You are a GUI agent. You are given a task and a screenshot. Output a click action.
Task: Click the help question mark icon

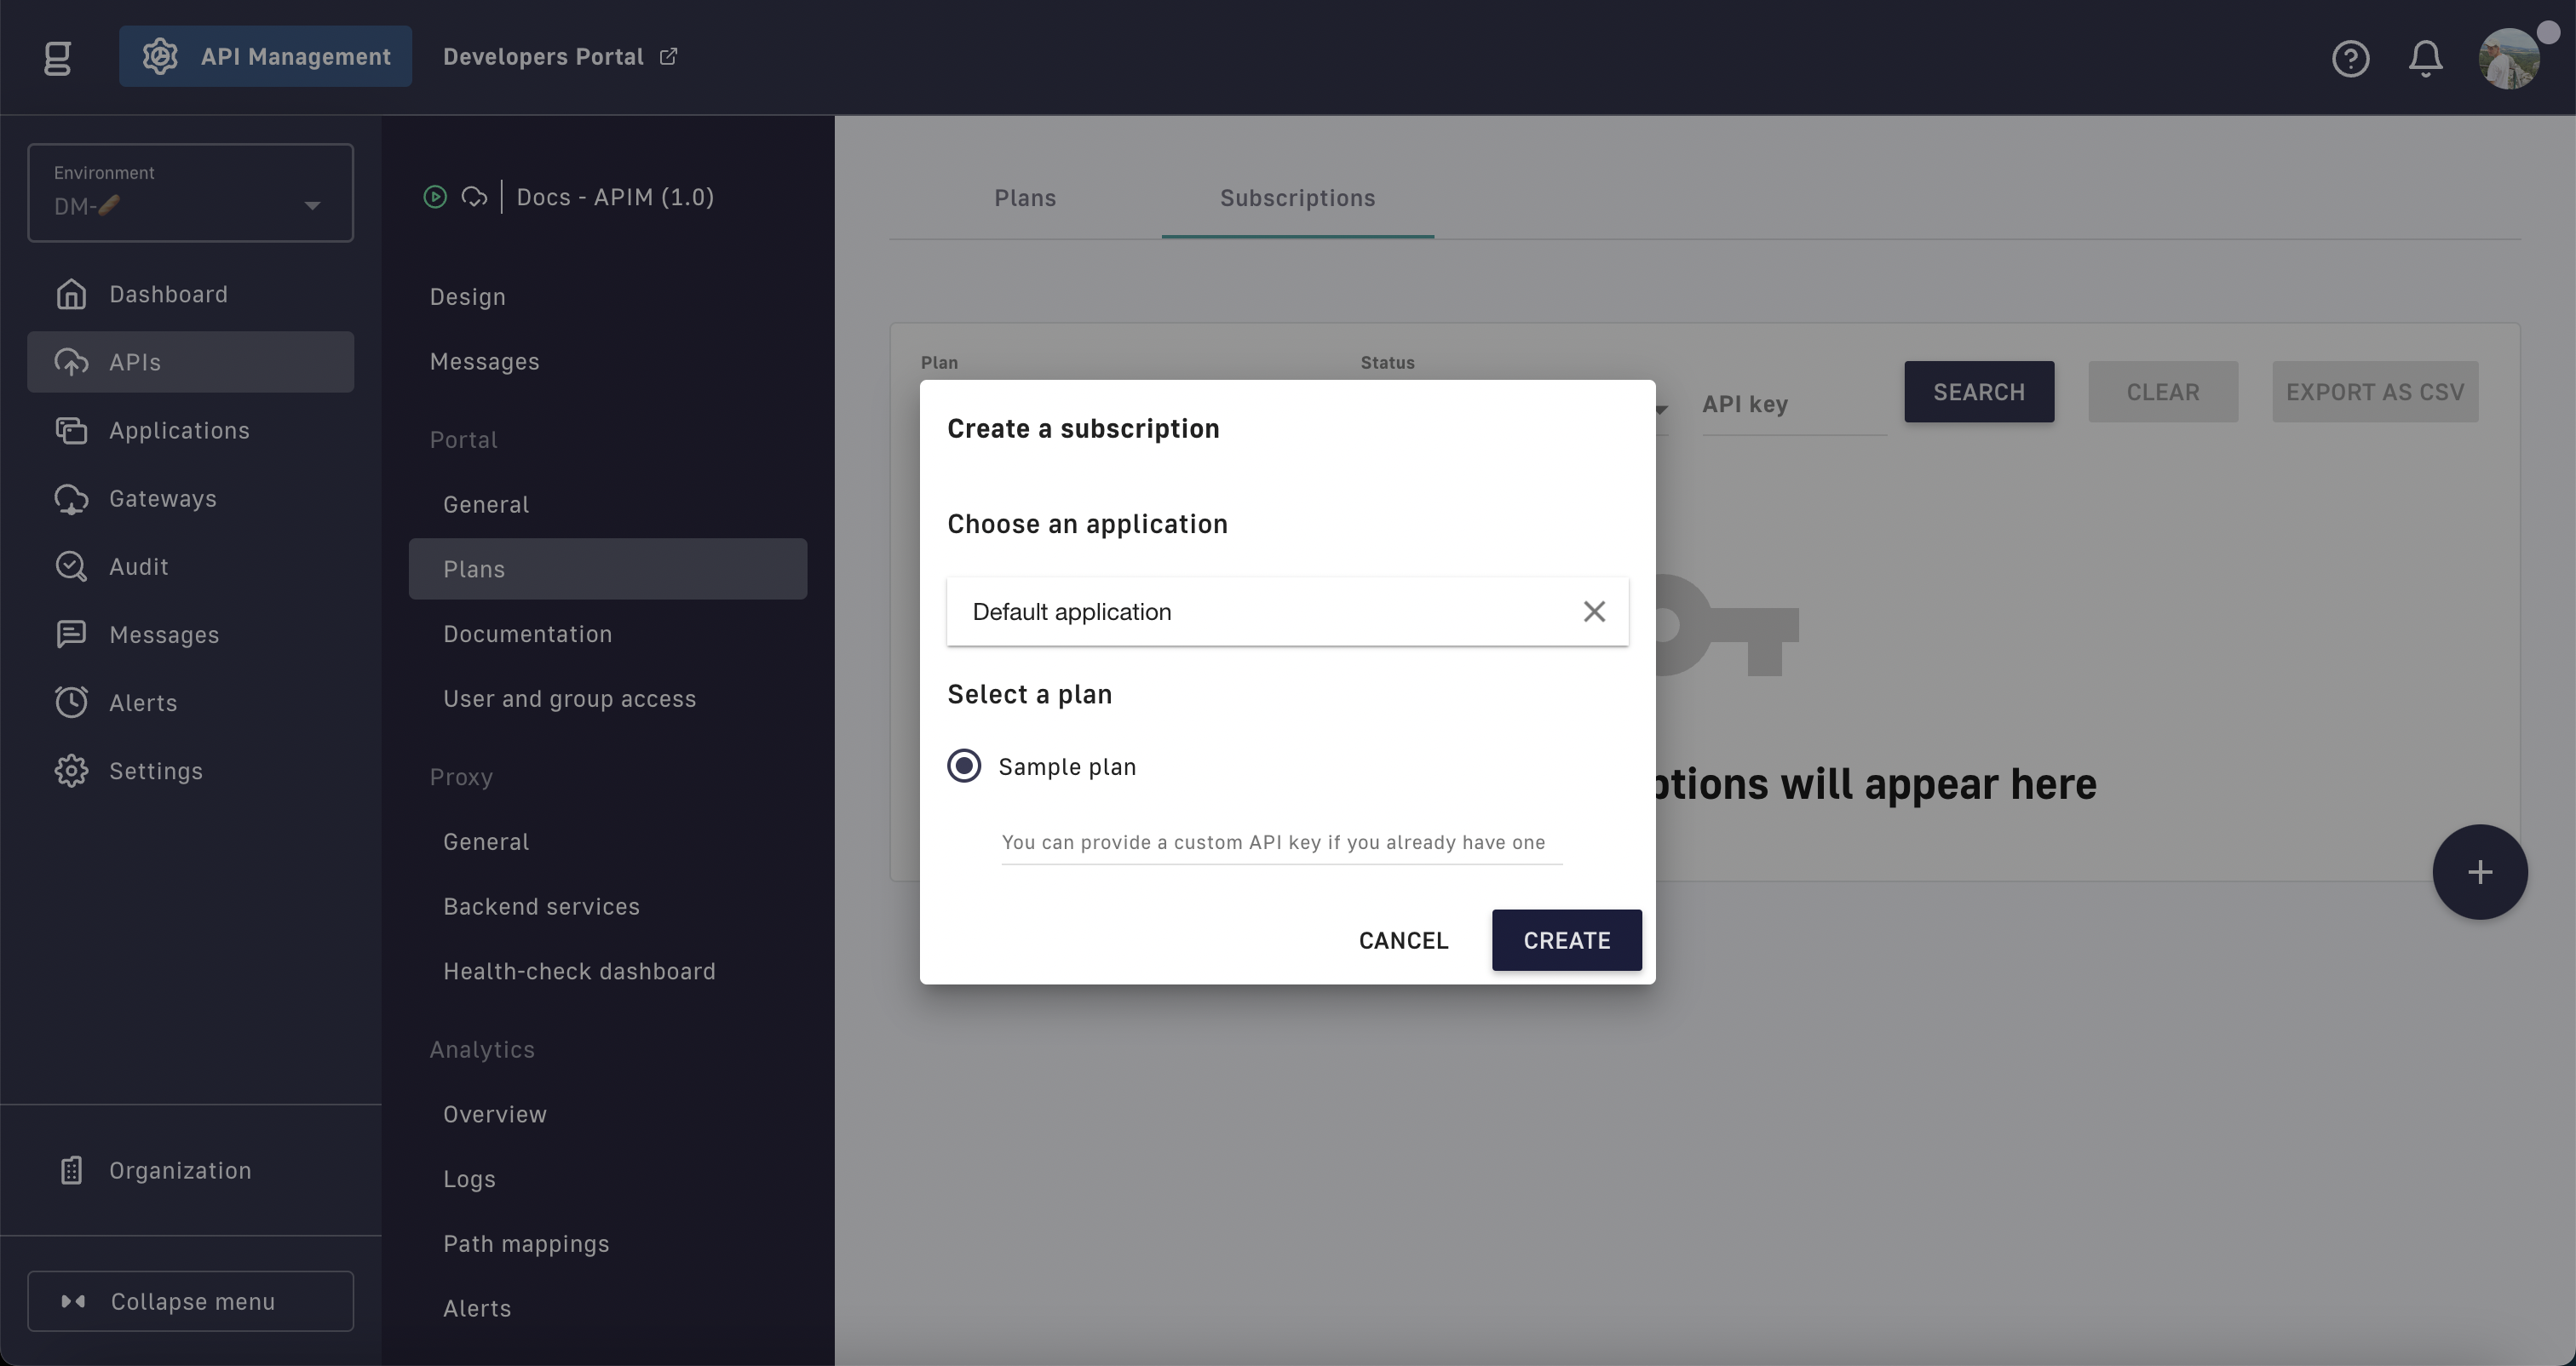coord(2350,58)
